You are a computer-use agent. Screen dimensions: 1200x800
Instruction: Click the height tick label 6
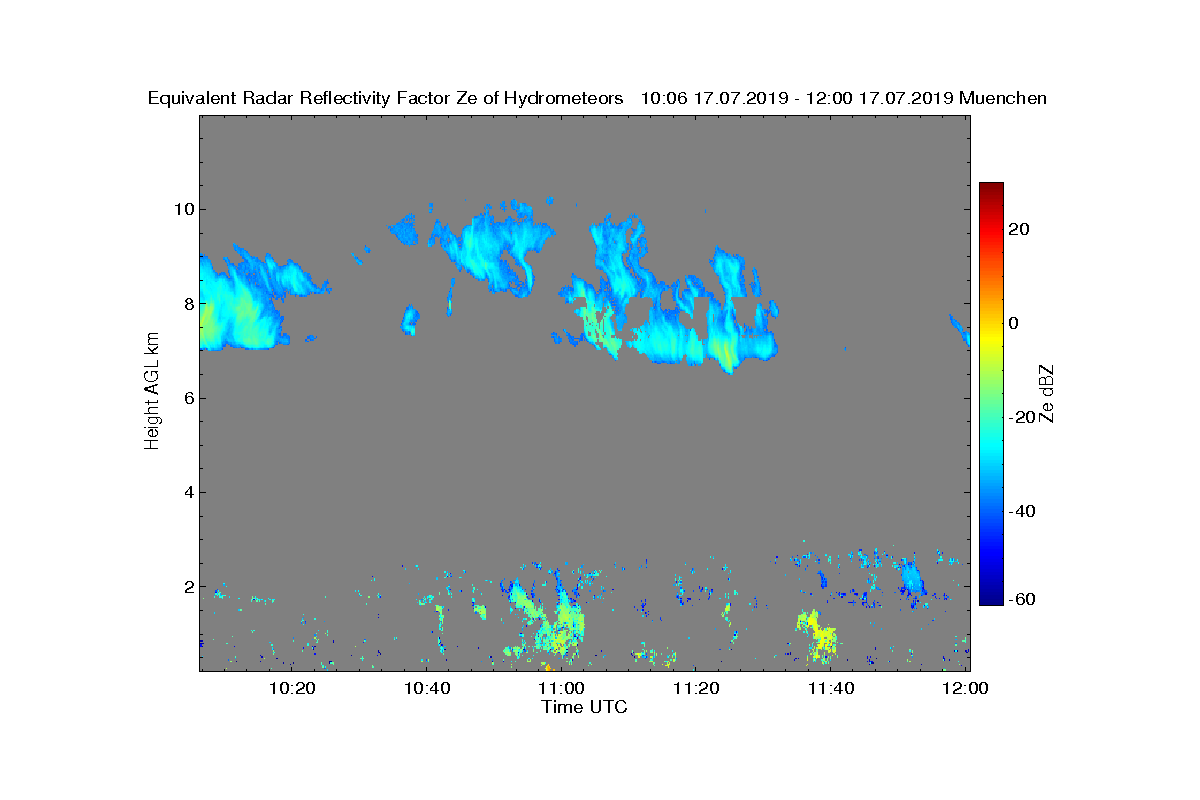click(187, 398)
